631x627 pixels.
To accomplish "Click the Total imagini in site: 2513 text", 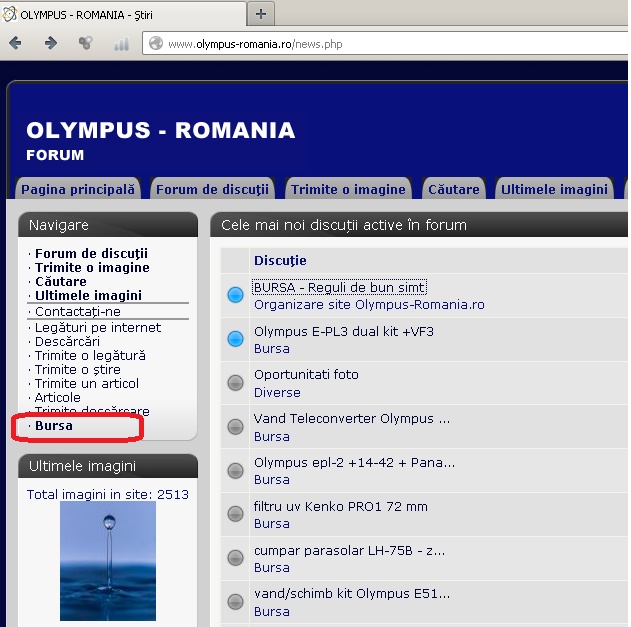I will tap(107, 494).
